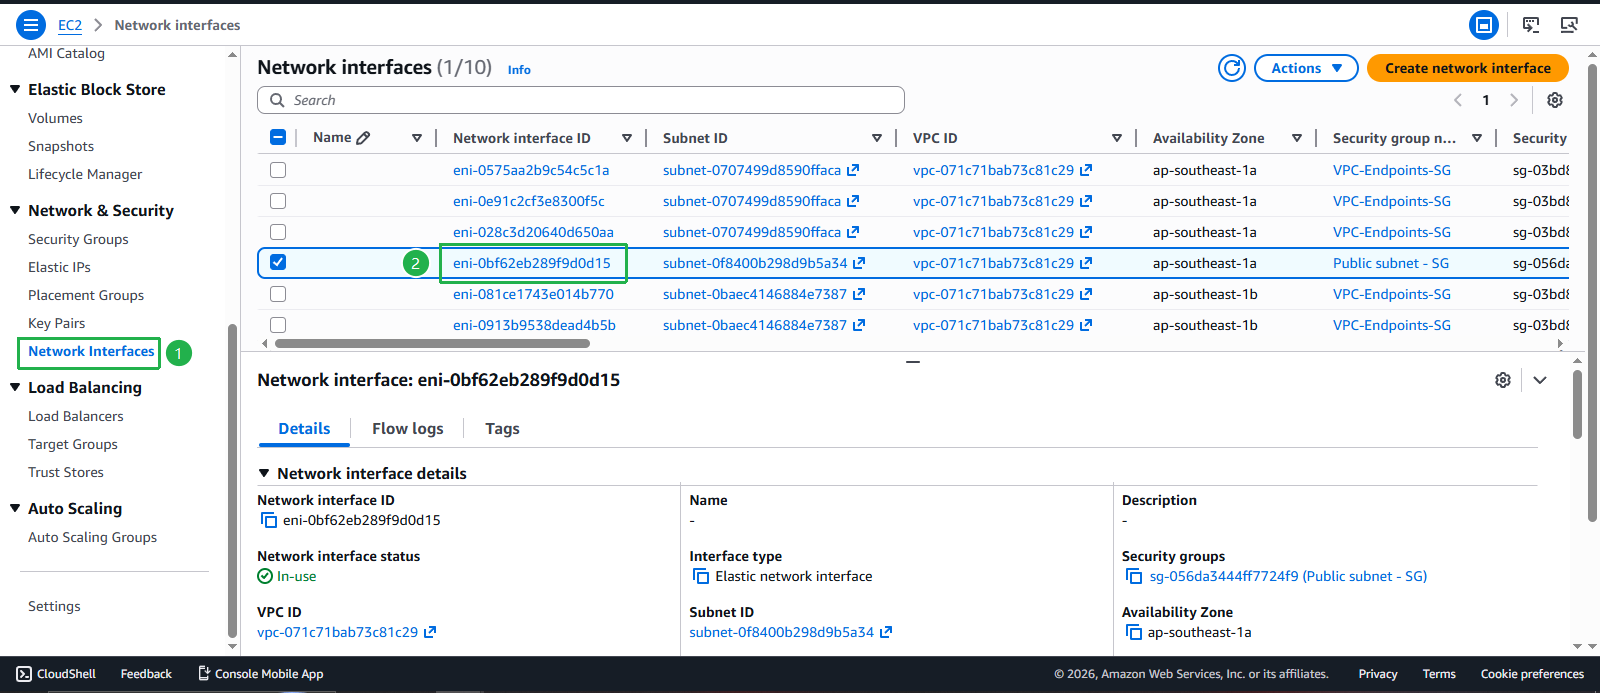This screenshot has height=693, width=1600.
Task: Sort by Subnet ID column arrow
Action: pyautogui.click(x=877, y=138)
